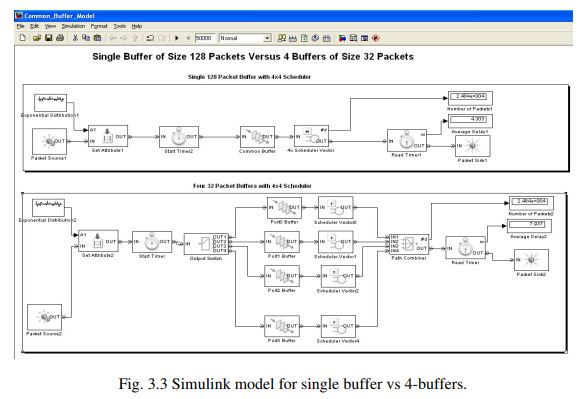Open the Tools menu
Image resolution: width=582 pixels, height=399 pixels.
pyautogui.click(x=120, y=26)
